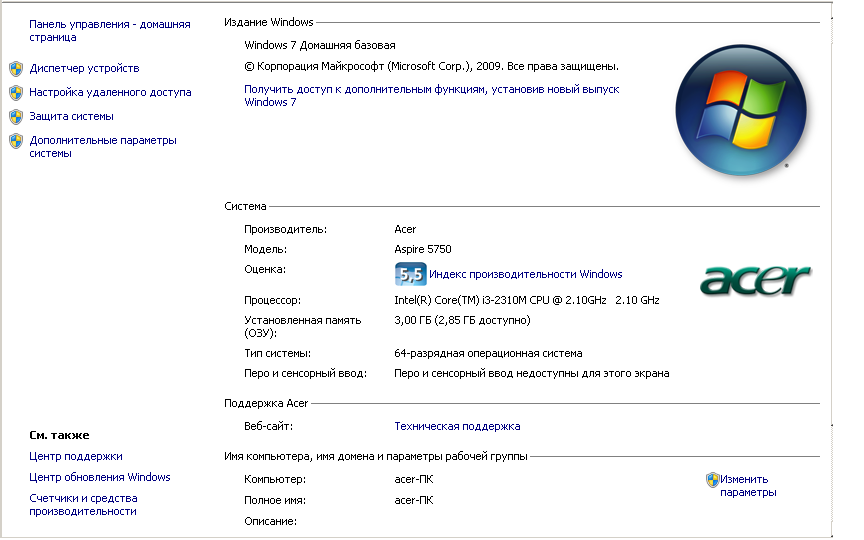Click the shield icon beside Дополнительные параметры системы
This screenshot has width=864, height=540.
tap(16, 141)
